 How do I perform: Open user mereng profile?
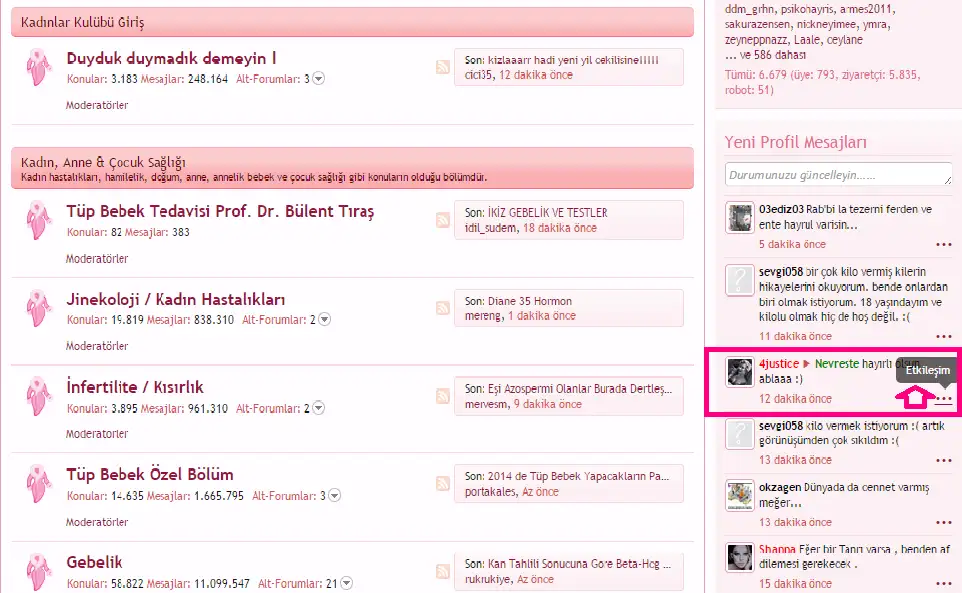click(483, 316)
